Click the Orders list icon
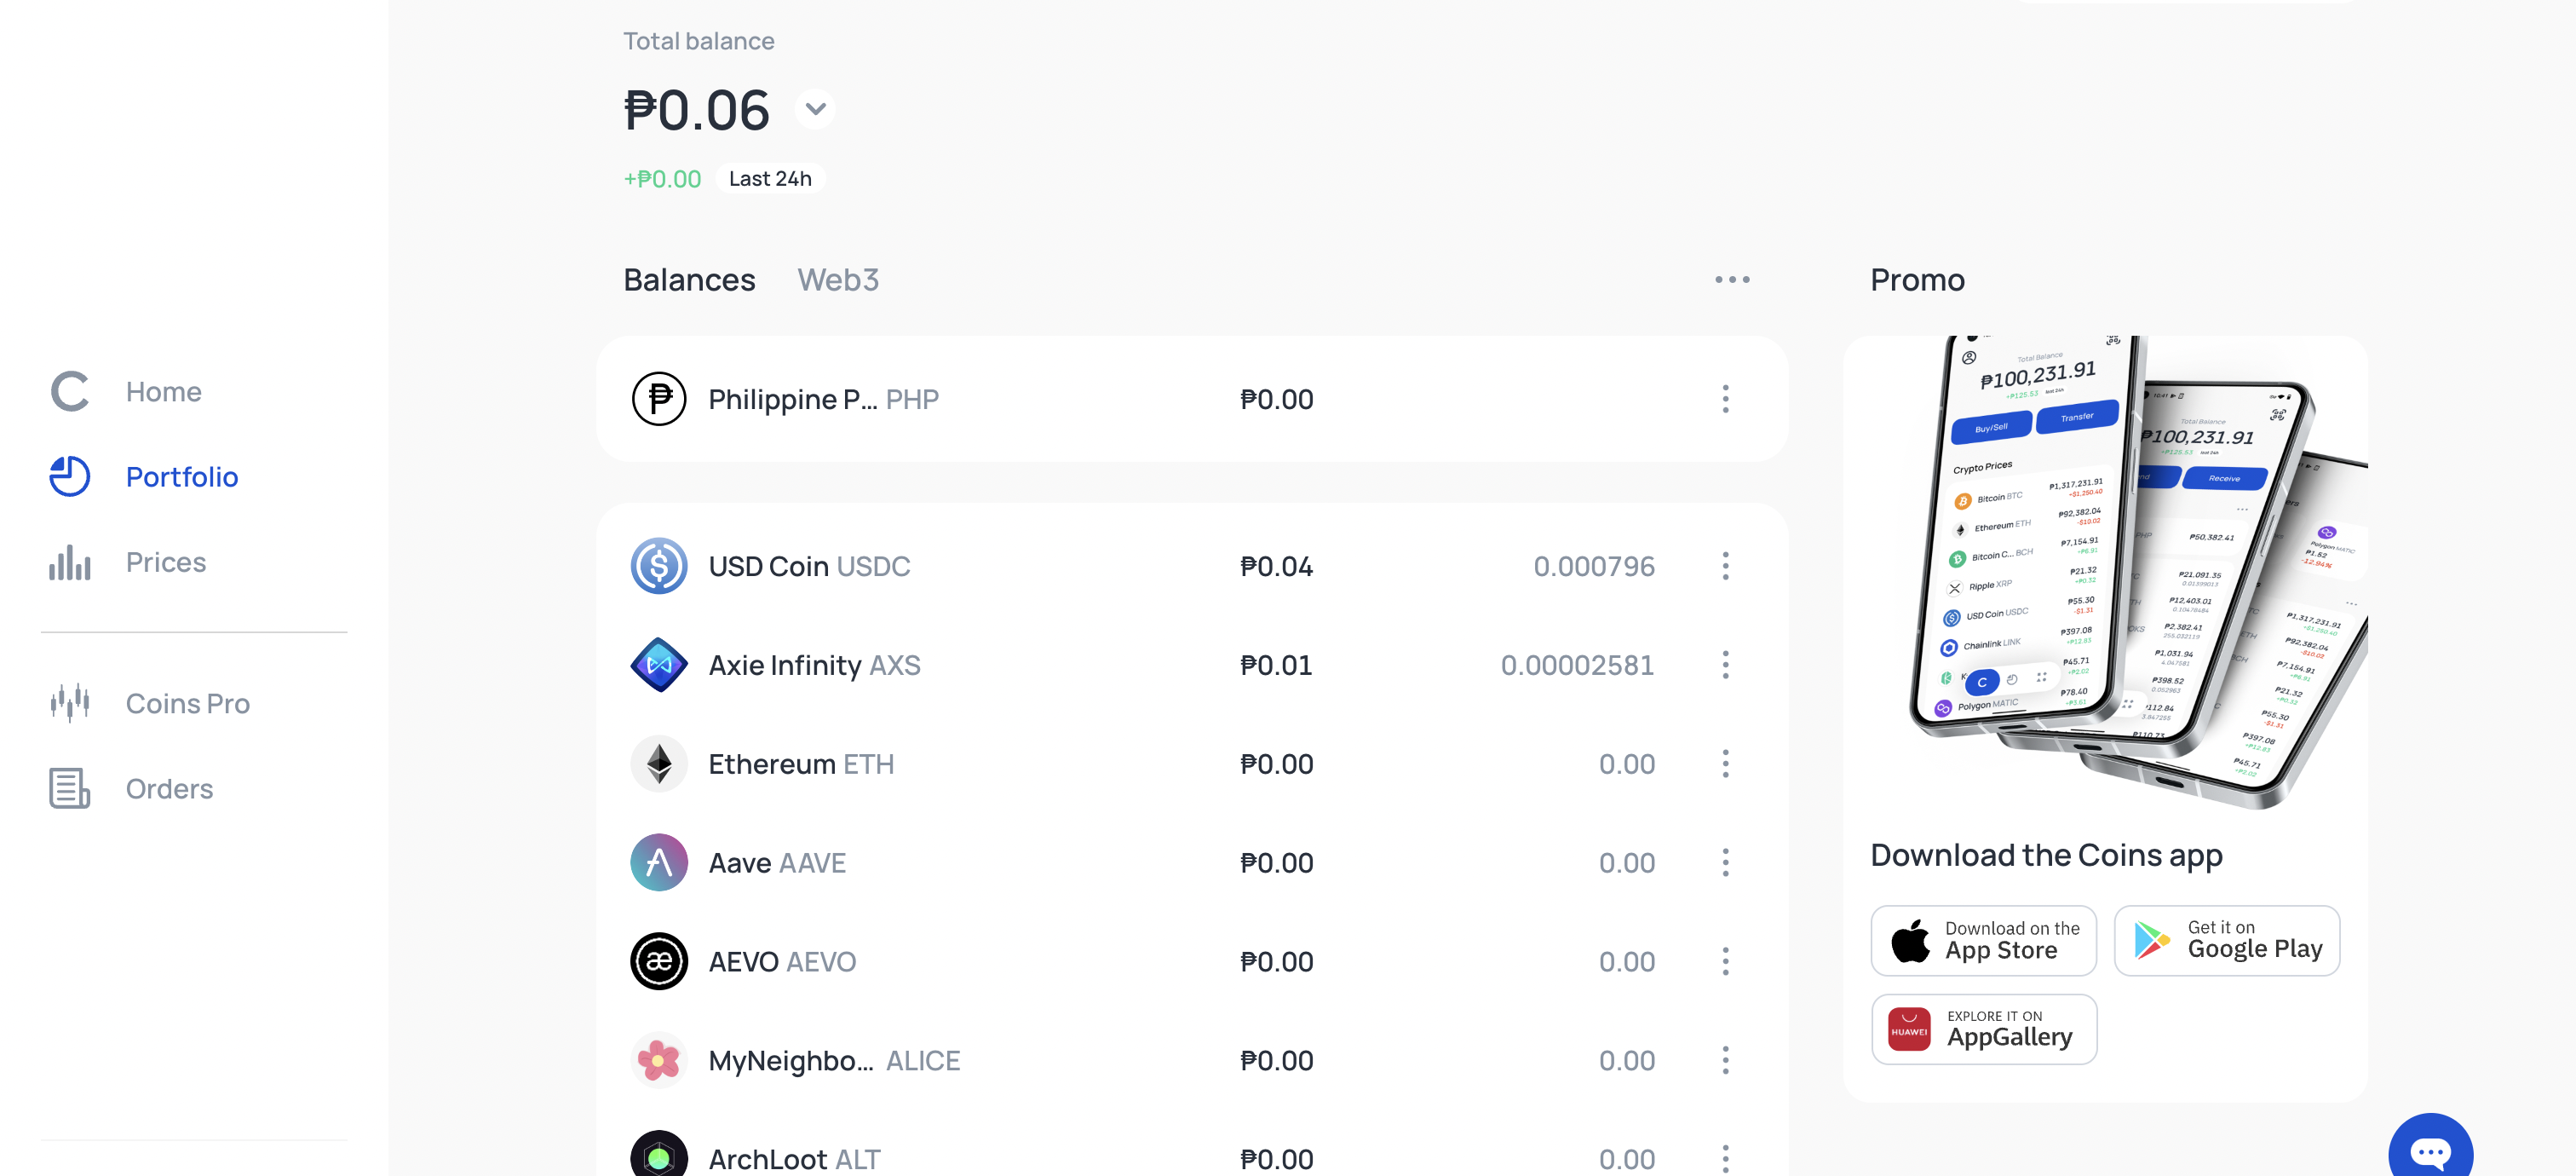The image size is (2576, 1176). pos(70,789)
